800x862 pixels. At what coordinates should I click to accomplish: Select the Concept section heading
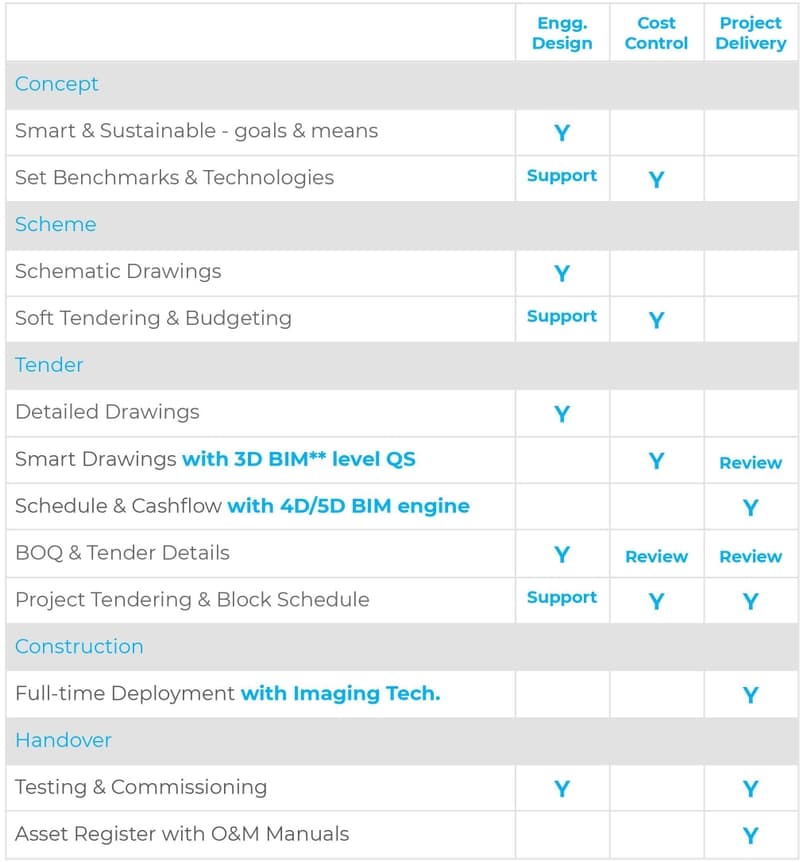[x=57, y=84]
